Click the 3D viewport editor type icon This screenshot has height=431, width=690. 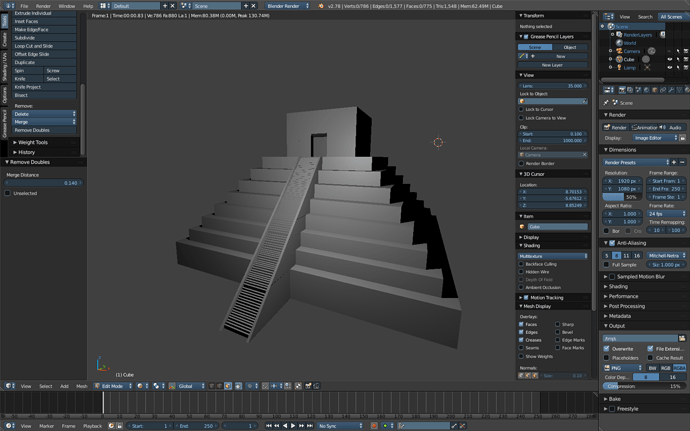click(8, 386)
